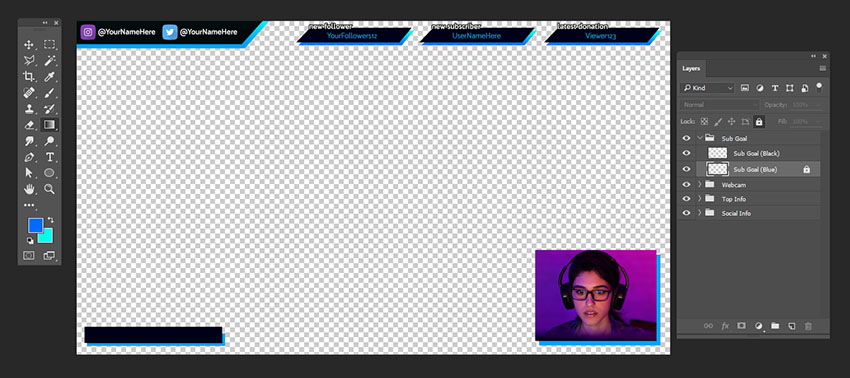Click the Link Layers button
Screen dimensions: 850x378
708,326
